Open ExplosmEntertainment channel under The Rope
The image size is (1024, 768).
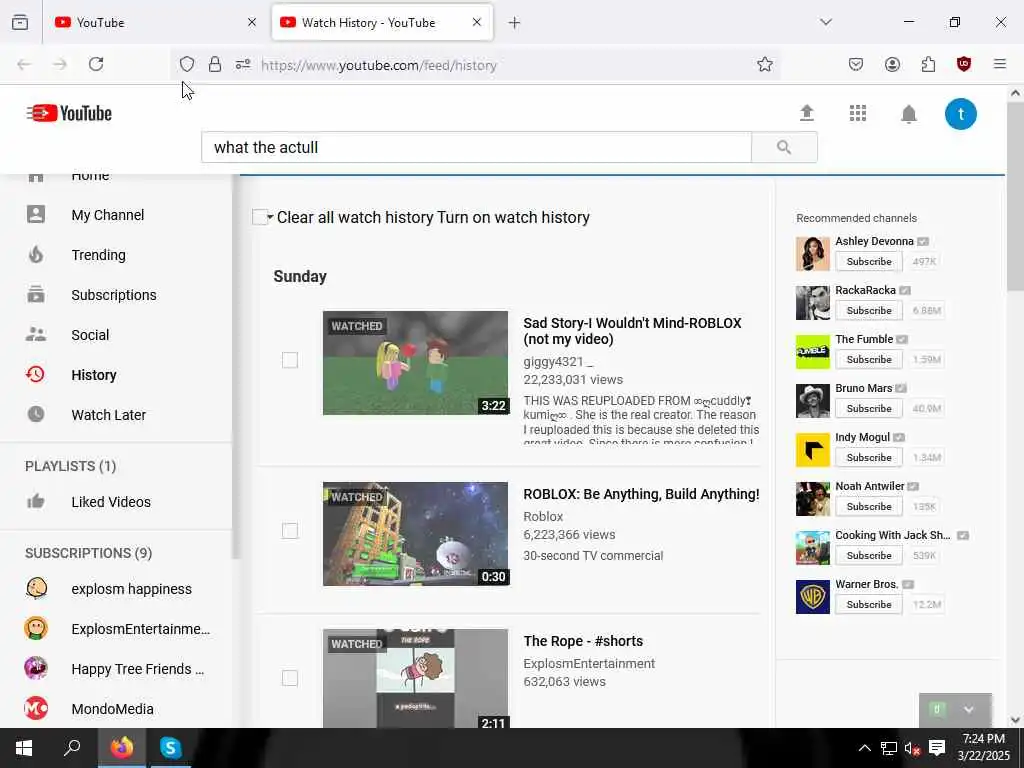[x=589, y=664]
